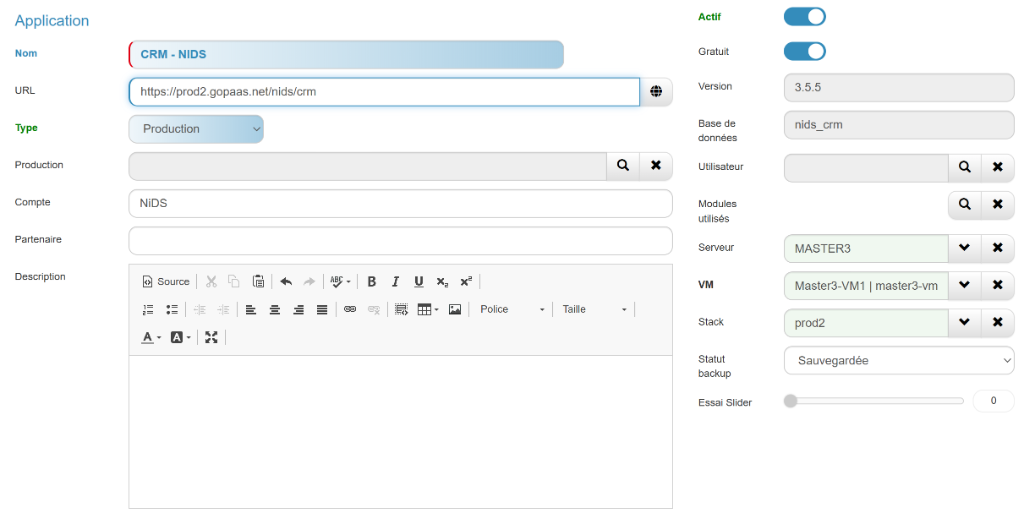Switch the editor to Source view
The width and height of the screenshot is (1024, 517).
(166, 282)
